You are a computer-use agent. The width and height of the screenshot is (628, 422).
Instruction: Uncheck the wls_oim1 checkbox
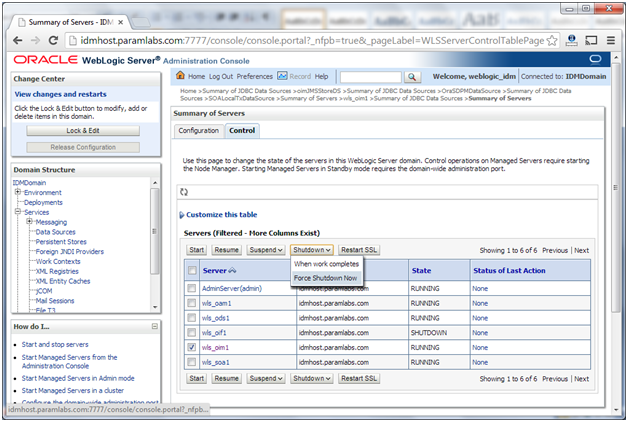[192, 348]
